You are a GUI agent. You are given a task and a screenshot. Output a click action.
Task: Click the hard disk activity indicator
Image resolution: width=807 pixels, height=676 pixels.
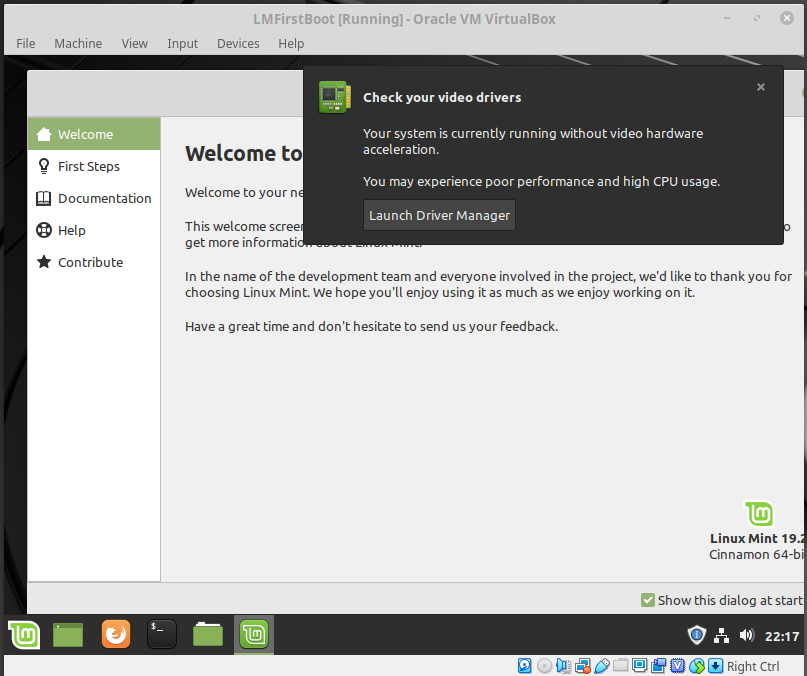(524, 666)
